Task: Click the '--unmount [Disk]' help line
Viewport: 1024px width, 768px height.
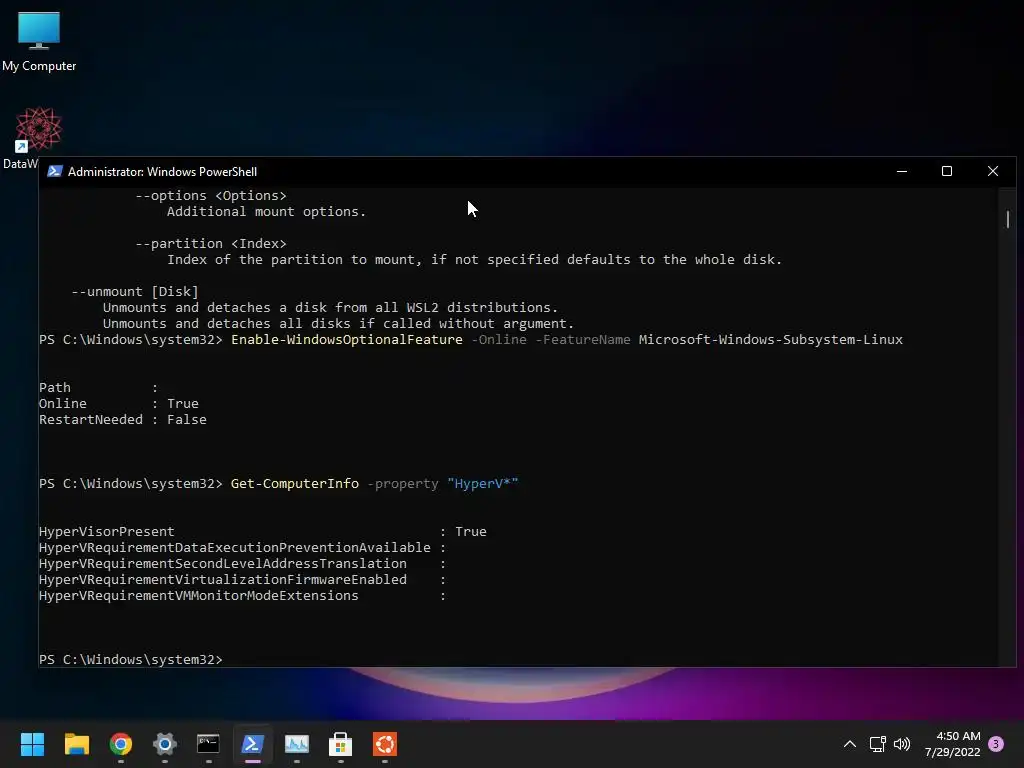Action: (x=135, y=291)
